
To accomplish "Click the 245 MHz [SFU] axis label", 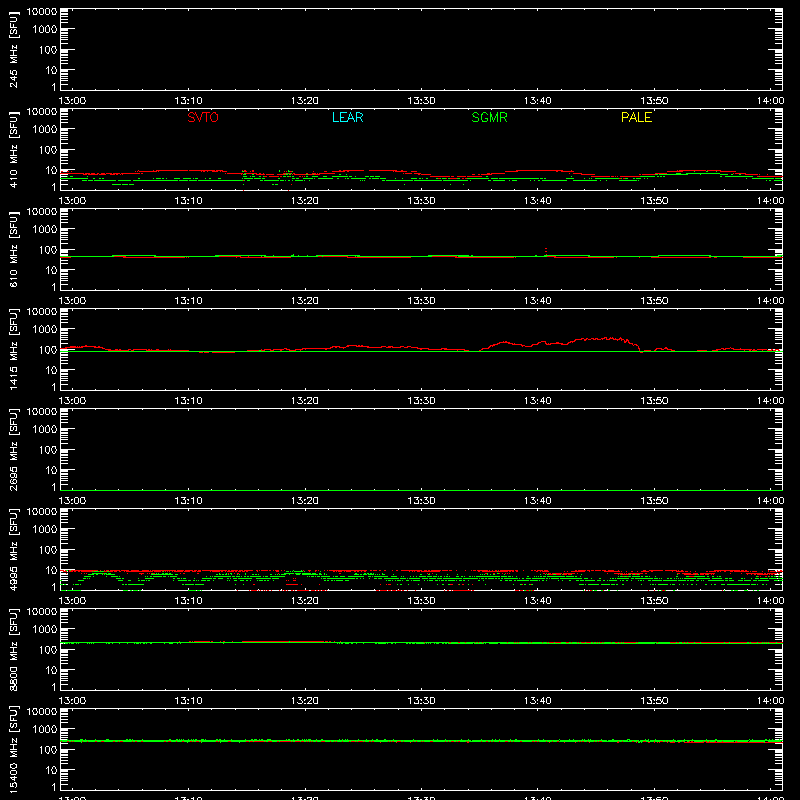I will click(13, 49).
